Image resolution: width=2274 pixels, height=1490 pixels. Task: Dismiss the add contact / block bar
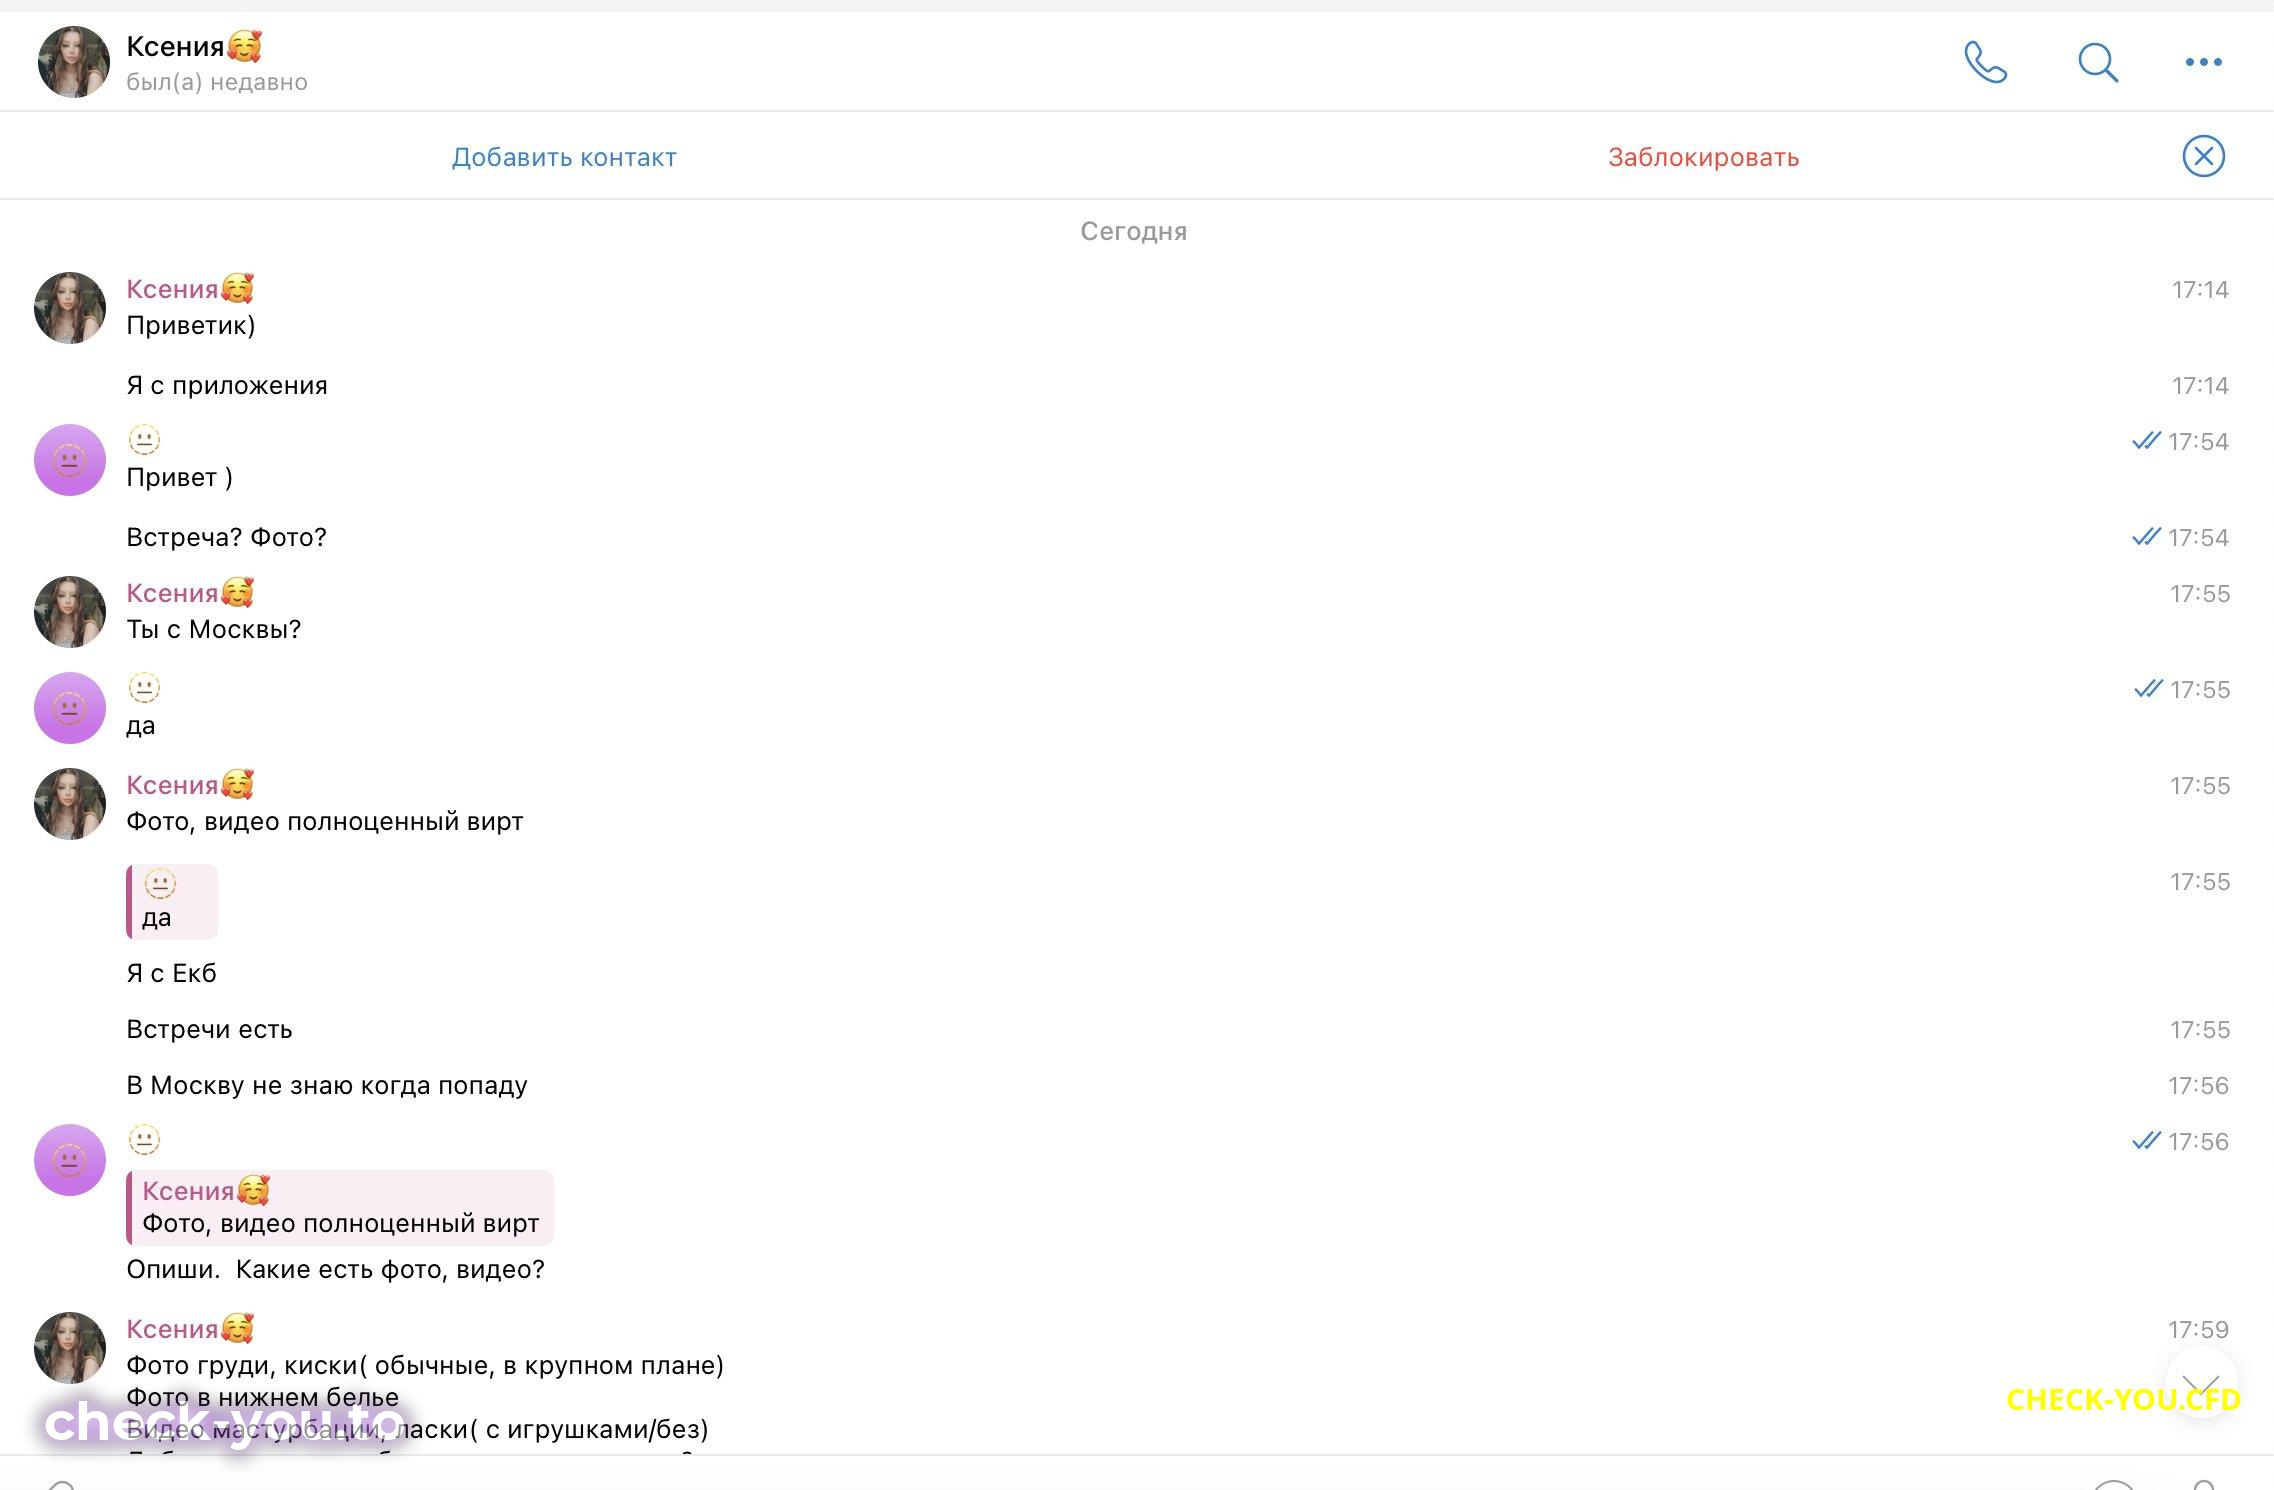pos(2203,156)
